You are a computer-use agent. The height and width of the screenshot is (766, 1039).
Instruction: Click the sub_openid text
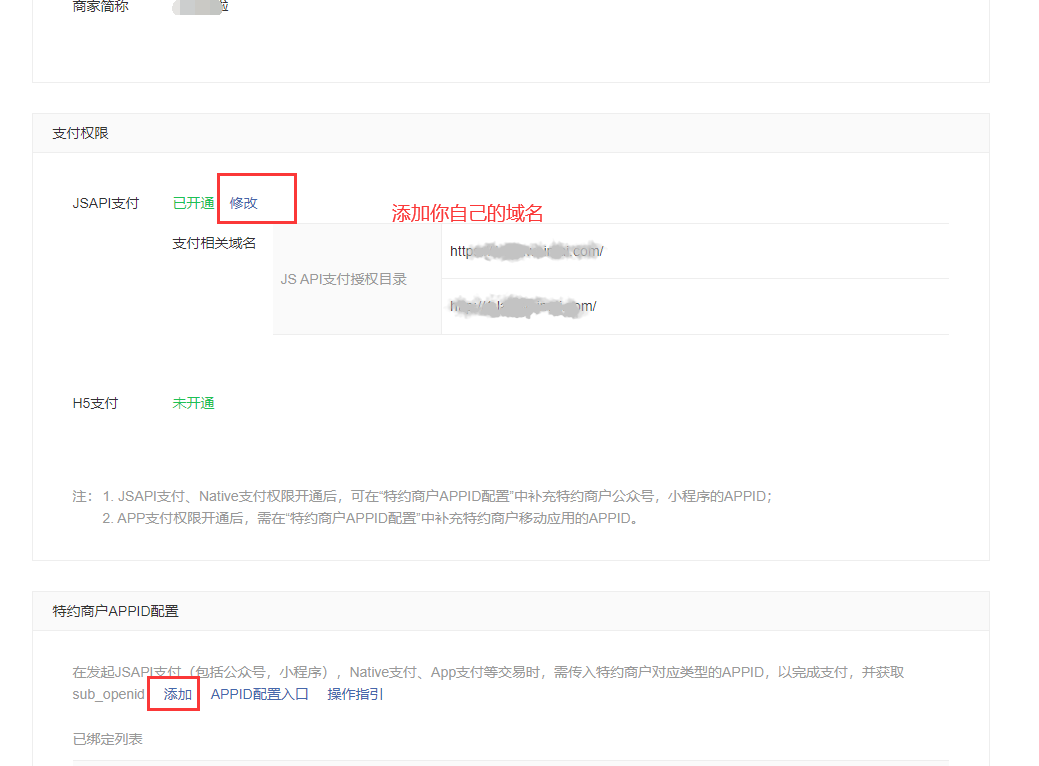point(109,694)
